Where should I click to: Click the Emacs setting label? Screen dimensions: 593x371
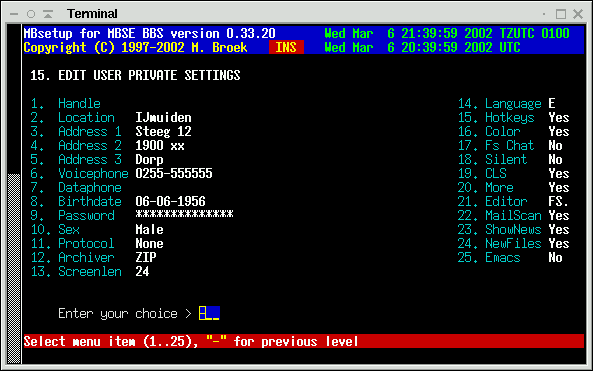tap(503, 257)
